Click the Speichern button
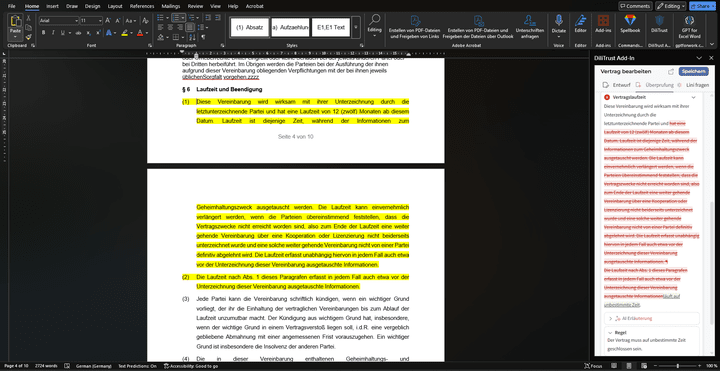The image size is (720, 371). click(693, 72)
